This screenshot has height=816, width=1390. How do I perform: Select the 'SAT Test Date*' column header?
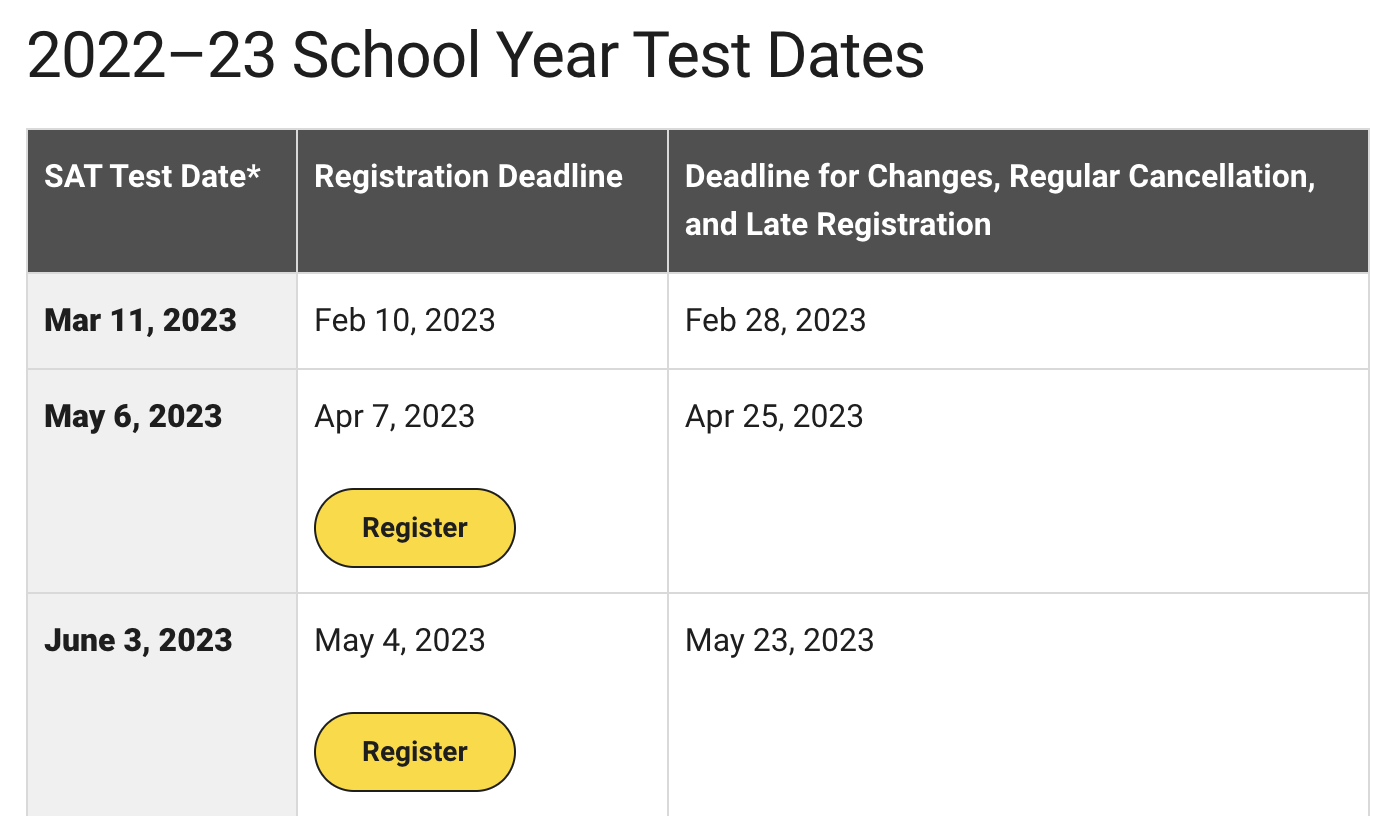[152, 177]
